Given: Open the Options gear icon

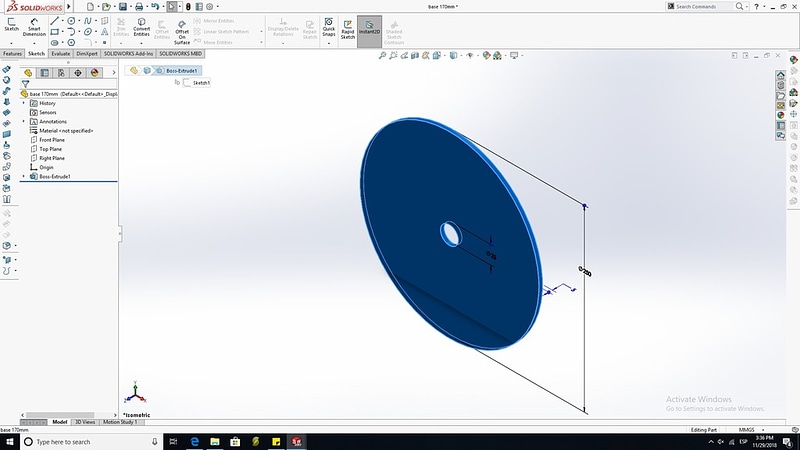Looking at the screenshot, I should pyautogui.click(x=209, y=7).
